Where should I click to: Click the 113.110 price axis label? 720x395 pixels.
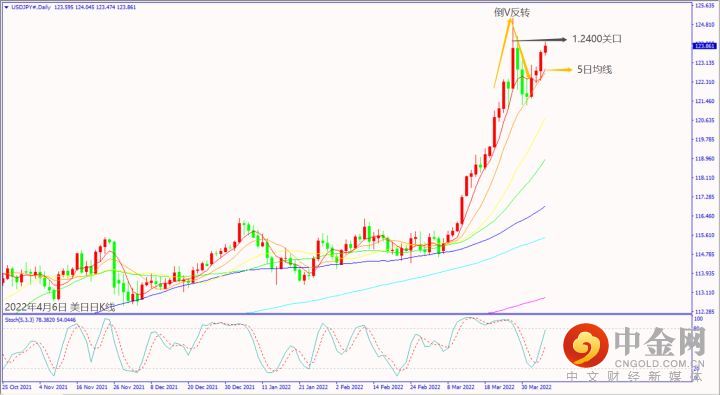pyautogui.click(x=705, y=293)
